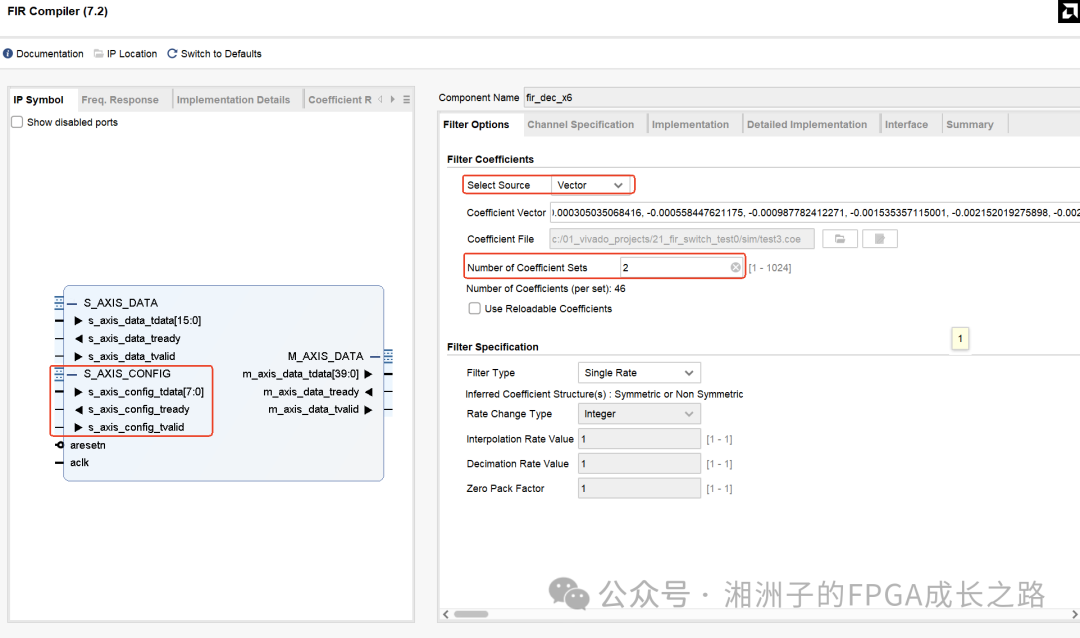Click the IP Location icon
The width and height of the screenshot is (1080, 638).
(98, 54)
